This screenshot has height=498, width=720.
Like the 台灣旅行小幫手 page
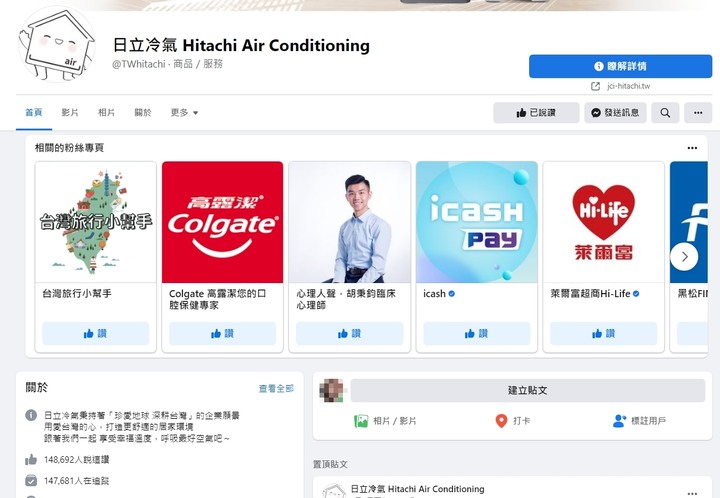[96, 333]
